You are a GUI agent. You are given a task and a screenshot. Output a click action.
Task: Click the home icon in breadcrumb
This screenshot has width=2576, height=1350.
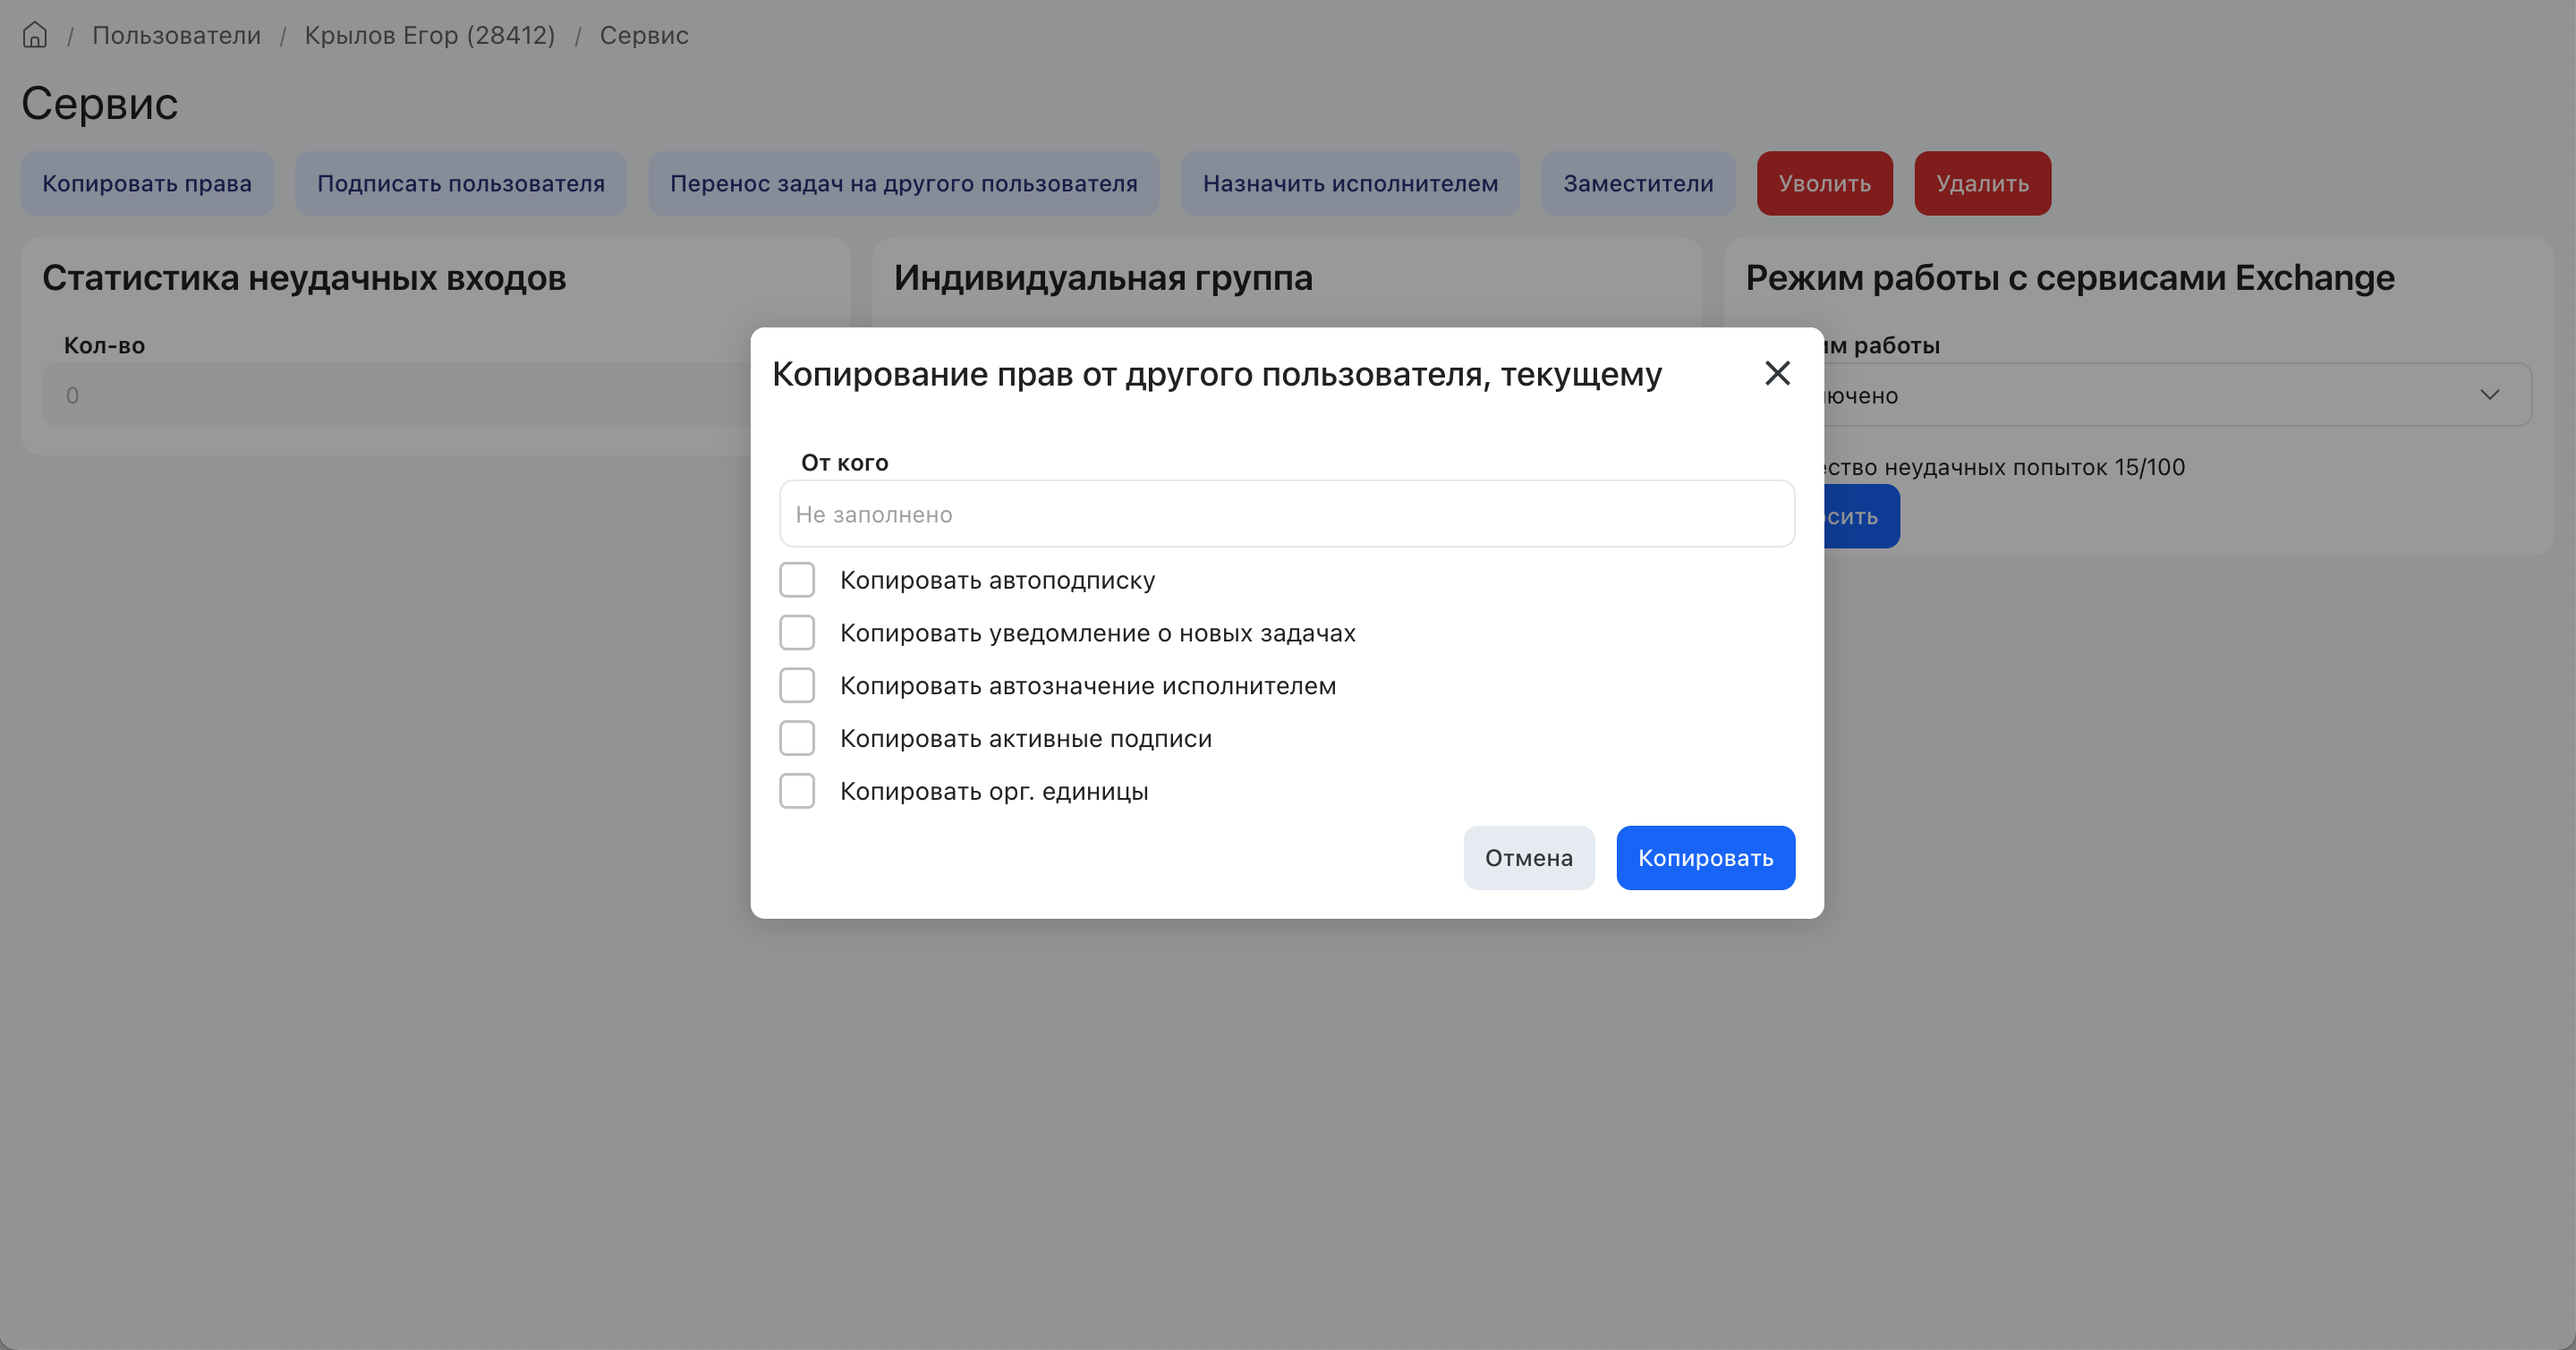point(35,35)
